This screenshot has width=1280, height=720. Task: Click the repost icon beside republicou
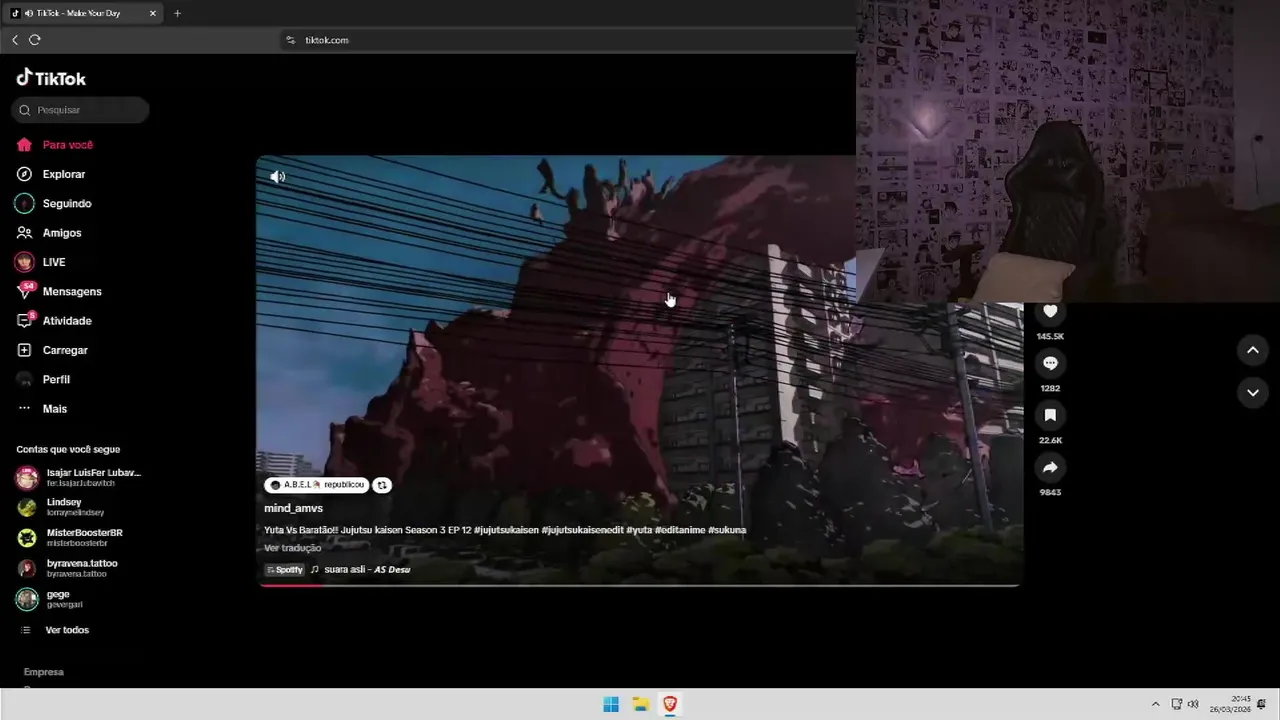pos(382,485)
